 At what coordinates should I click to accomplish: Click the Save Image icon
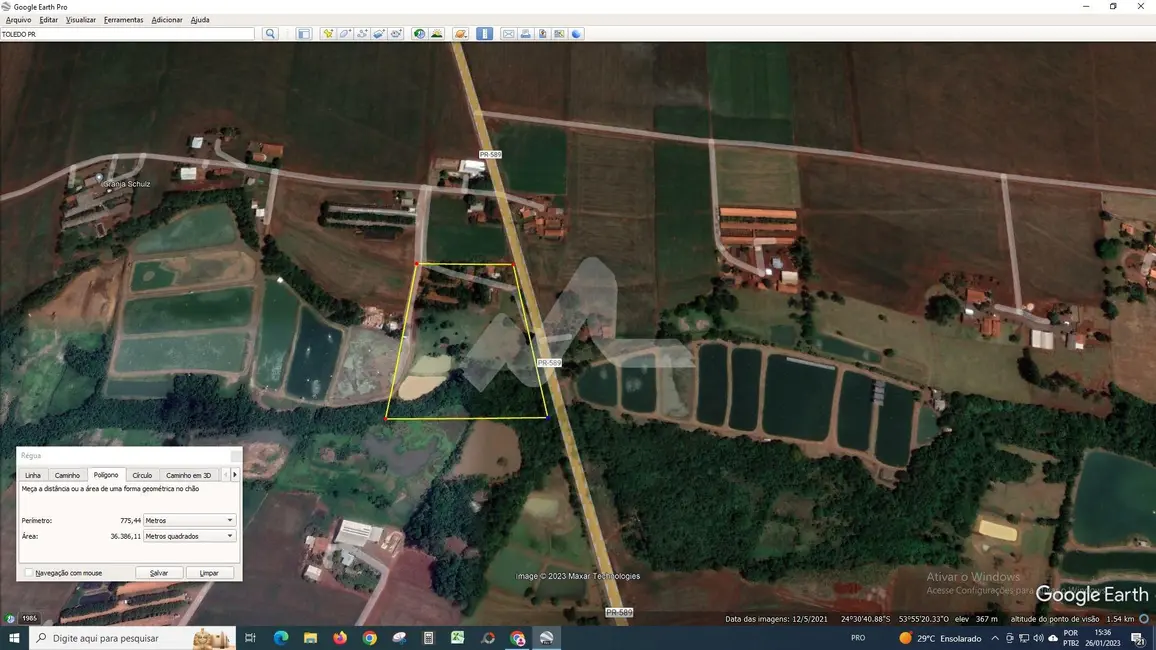543,34
